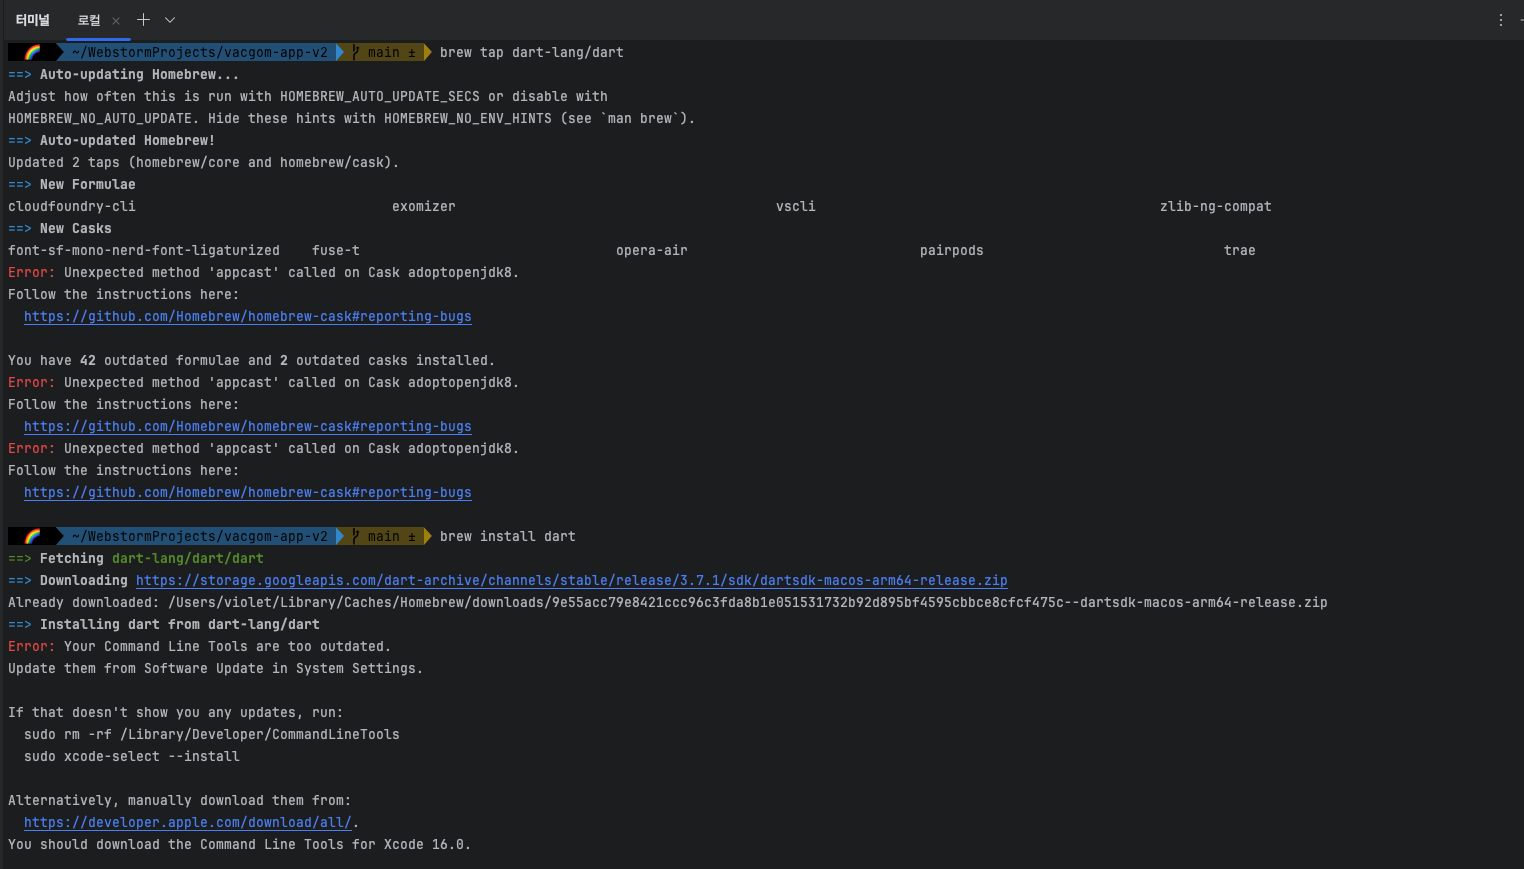Image resolution: width=1524 pixels, height=869 pixels.
Task: Click 'Installing dart from dart-lang/dart' line
Action: (164, 625)
